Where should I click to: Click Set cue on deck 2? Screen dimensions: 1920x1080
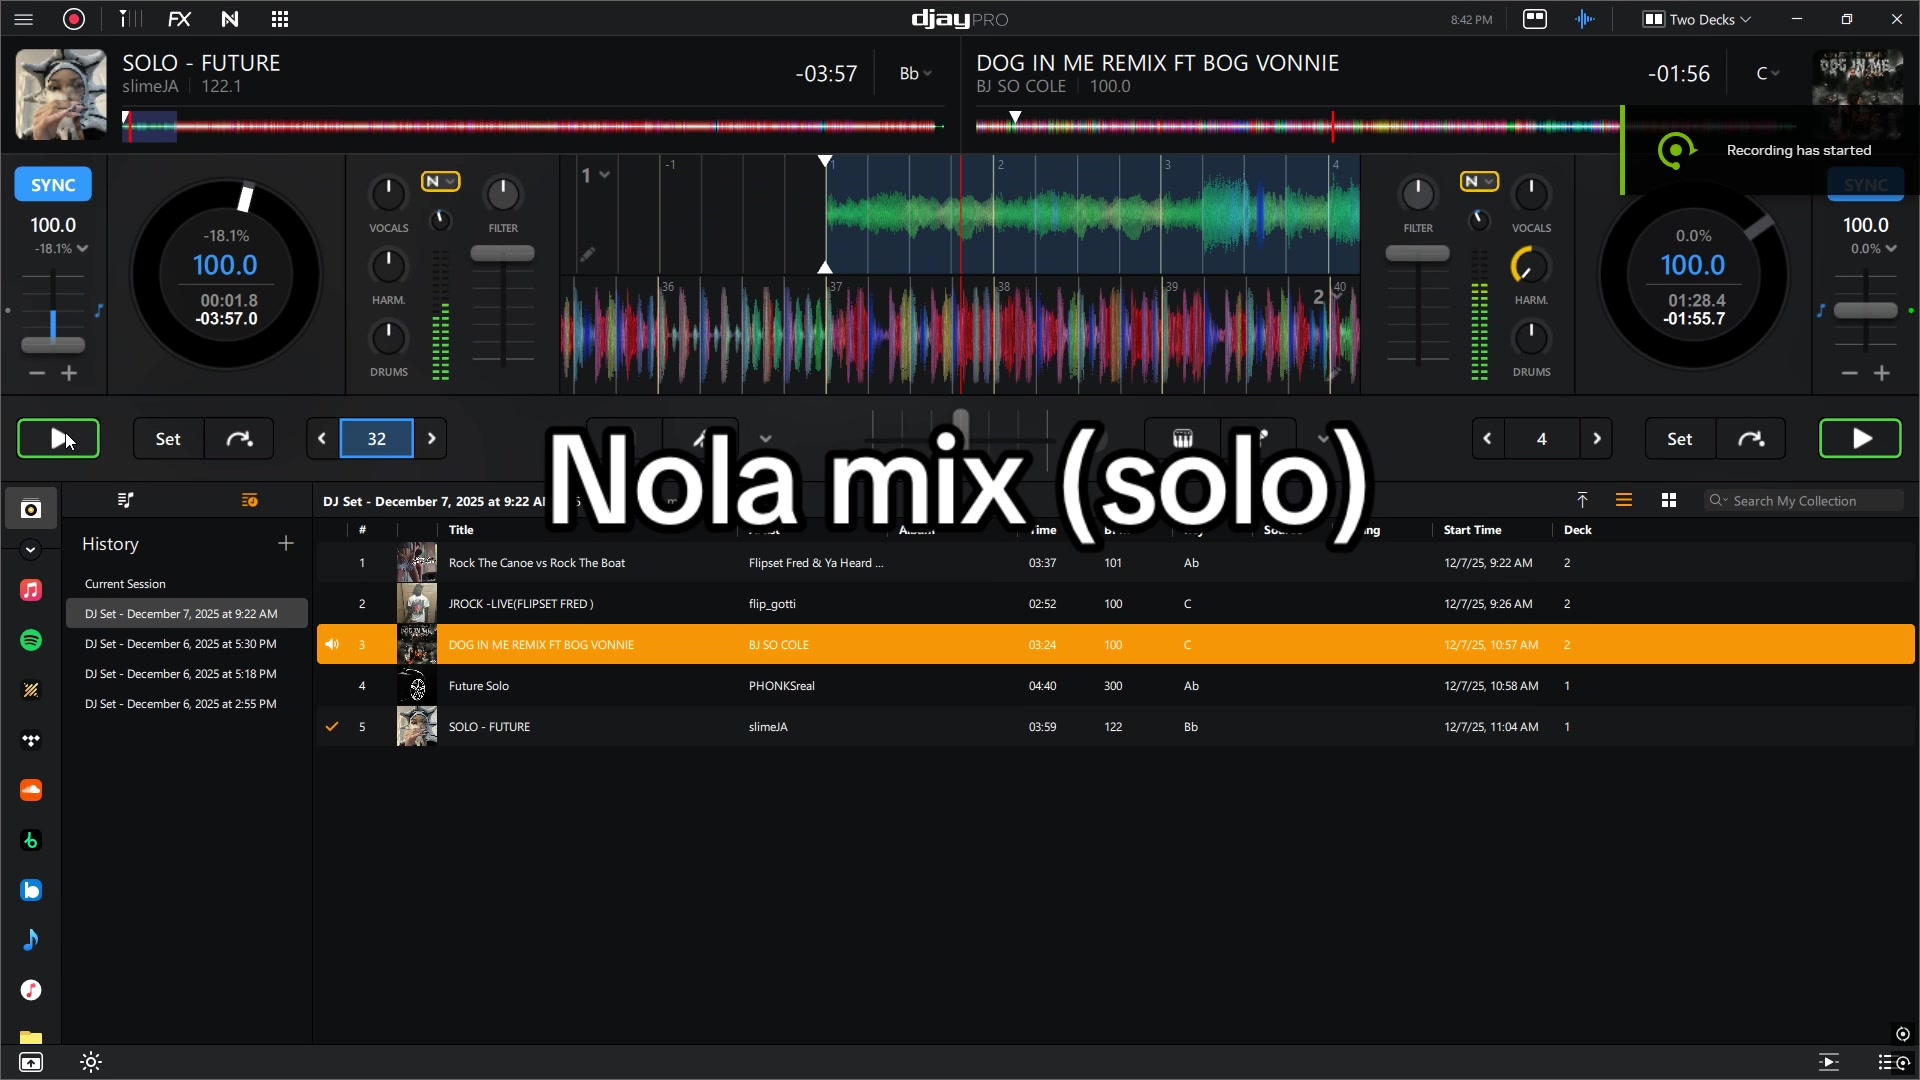point(1680,438)
